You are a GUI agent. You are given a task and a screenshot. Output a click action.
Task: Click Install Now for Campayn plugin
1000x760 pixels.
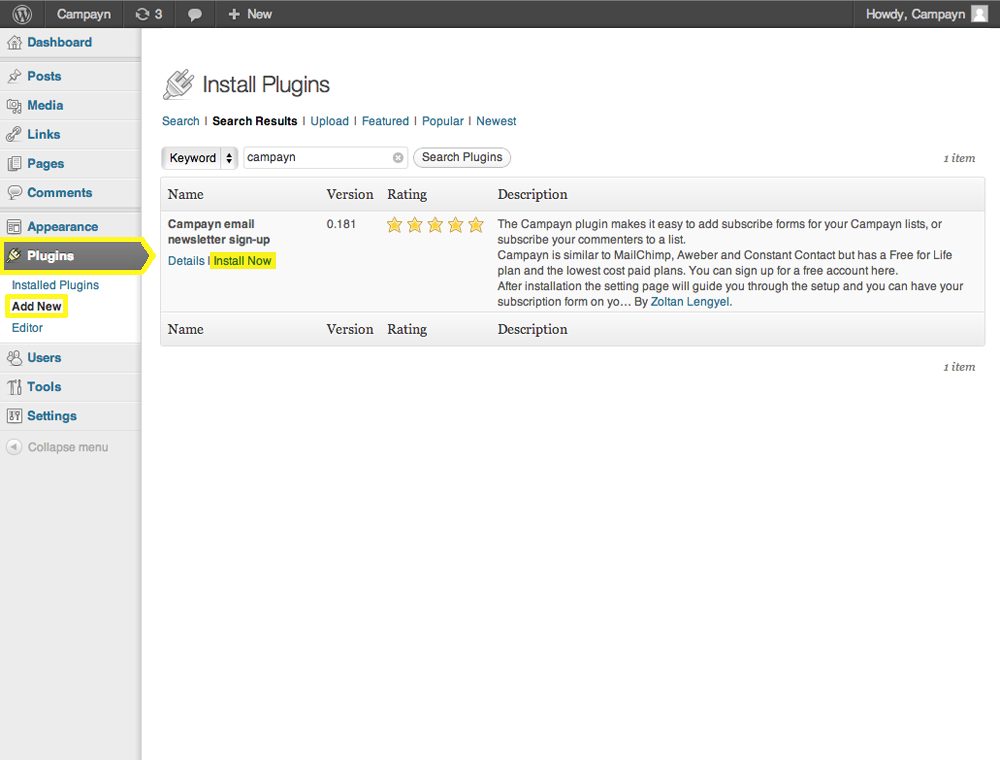click(x=242, y=261)
